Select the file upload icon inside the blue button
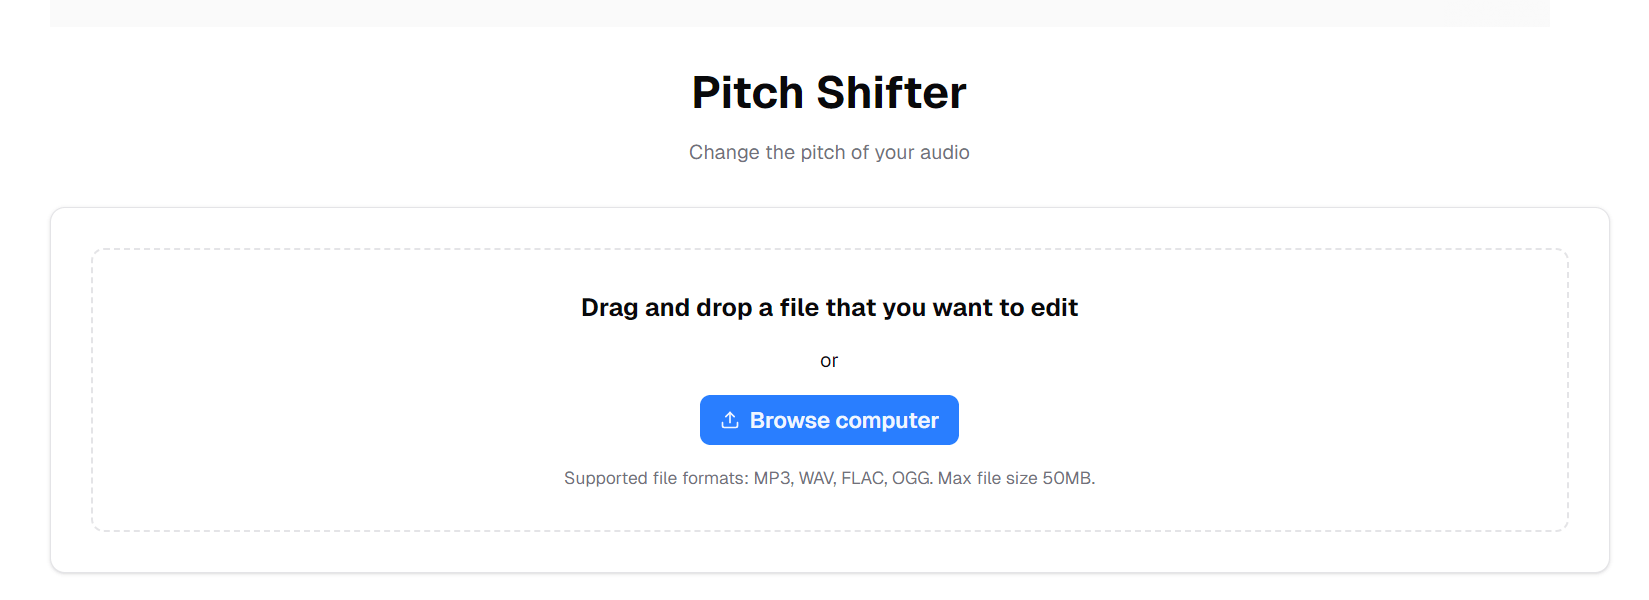Image resolution: width=1649 pixels, height=600 pixels. 728,420
